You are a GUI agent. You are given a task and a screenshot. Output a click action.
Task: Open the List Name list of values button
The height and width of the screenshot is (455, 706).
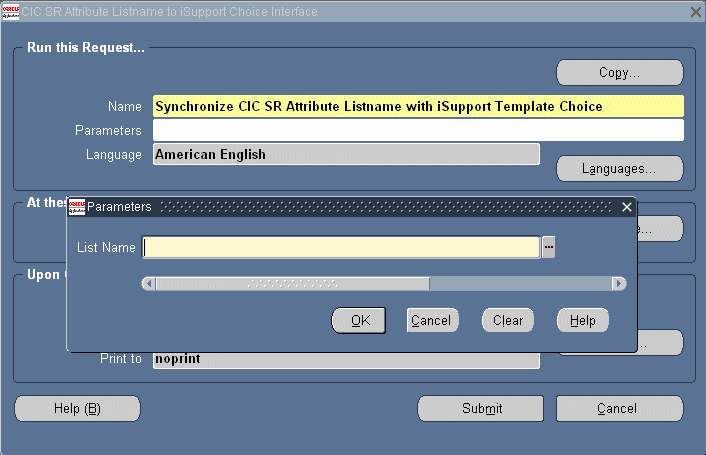click(548, 247)
